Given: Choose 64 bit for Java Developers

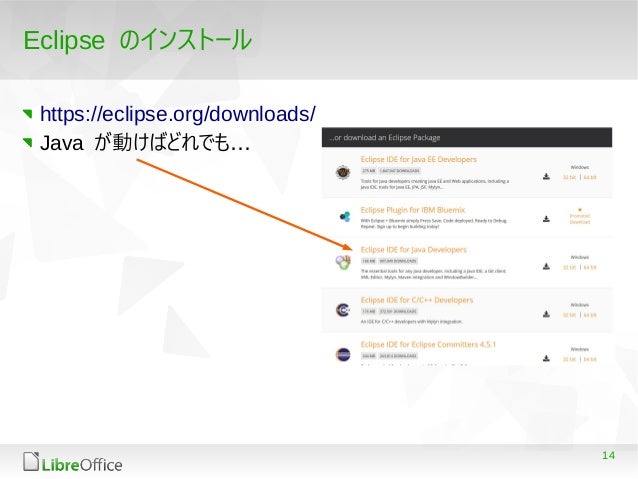Looking at the screenshot, I should pos(590,267).
